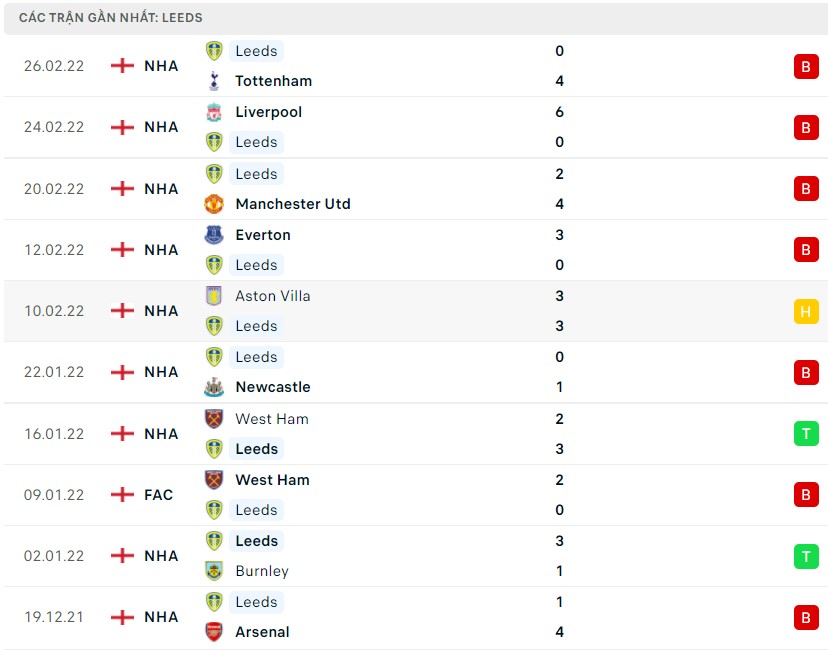
Task: Click the Newcastle club crest icon
Action: pos(214,387)
